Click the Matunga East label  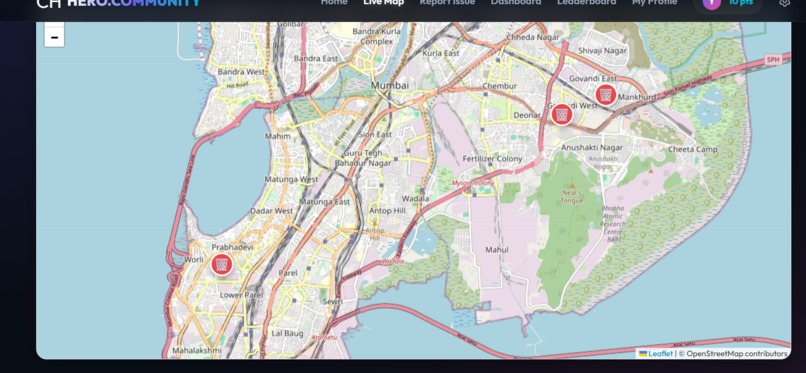pos(324,202)
